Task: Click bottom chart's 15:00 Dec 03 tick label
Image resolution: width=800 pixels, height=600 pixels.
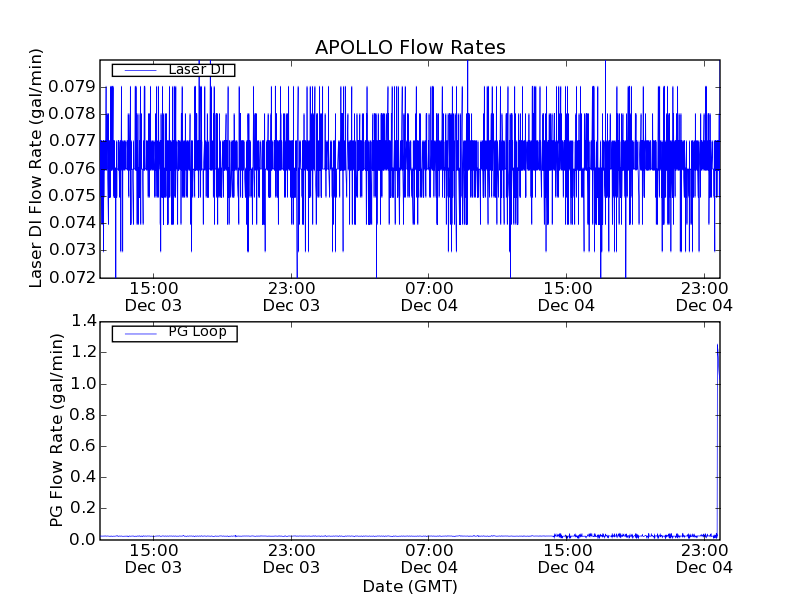Action: coord(153,558)
